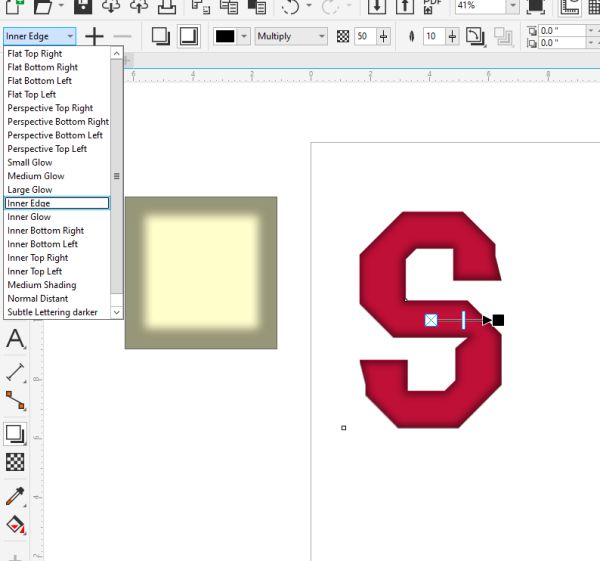The image size is (600, 561).
Task: Publish to PDF icon
Action: 433,7
